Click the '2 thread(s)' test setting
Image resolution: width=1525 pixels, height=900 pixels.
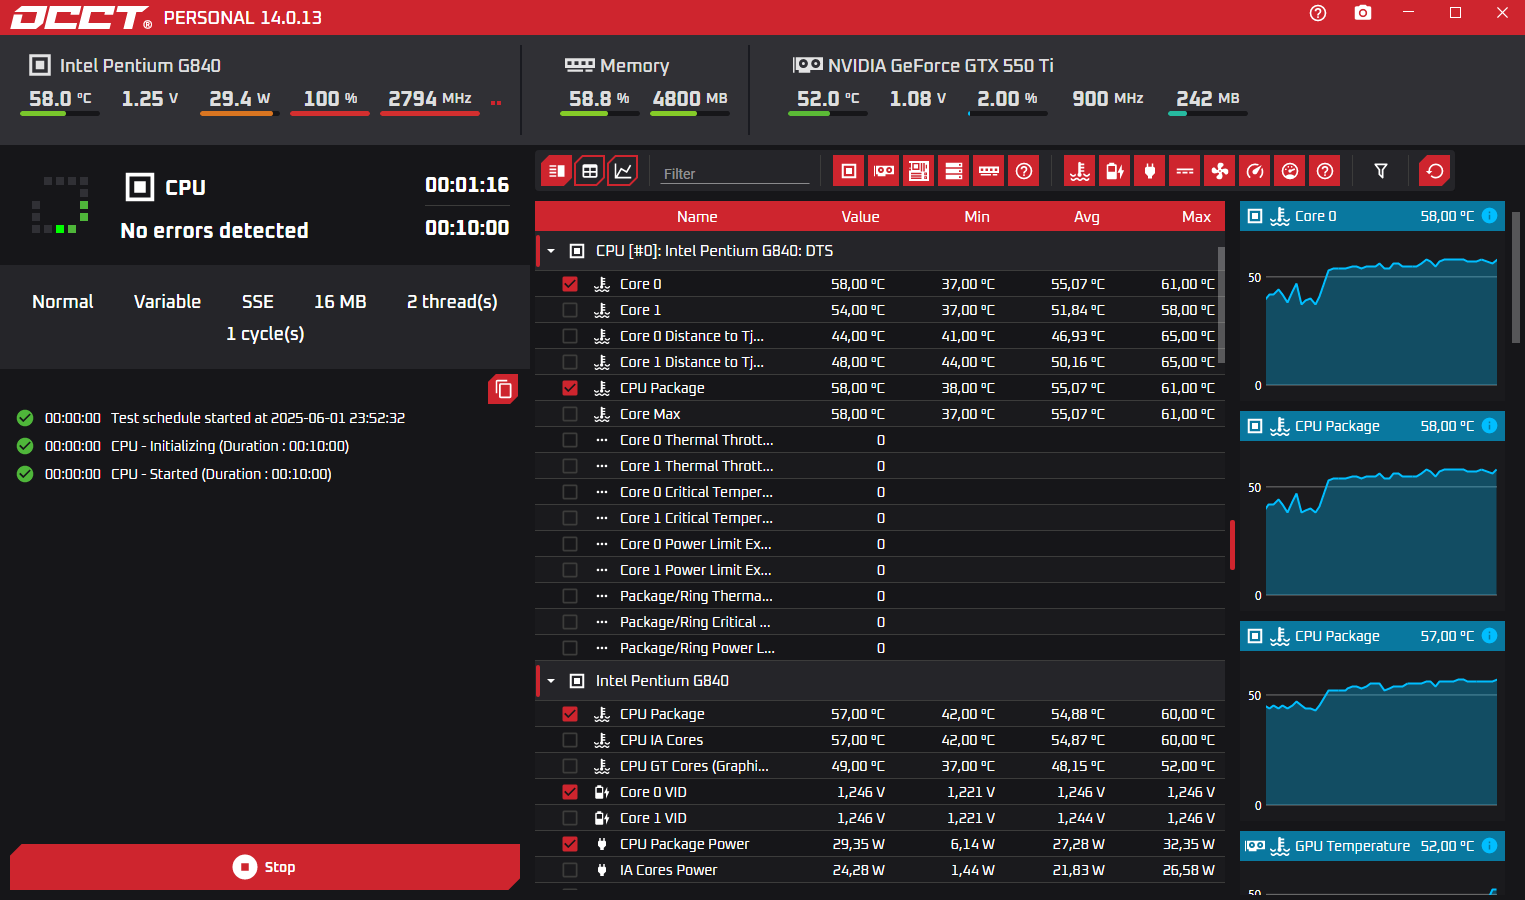click(x=452, y=302)
